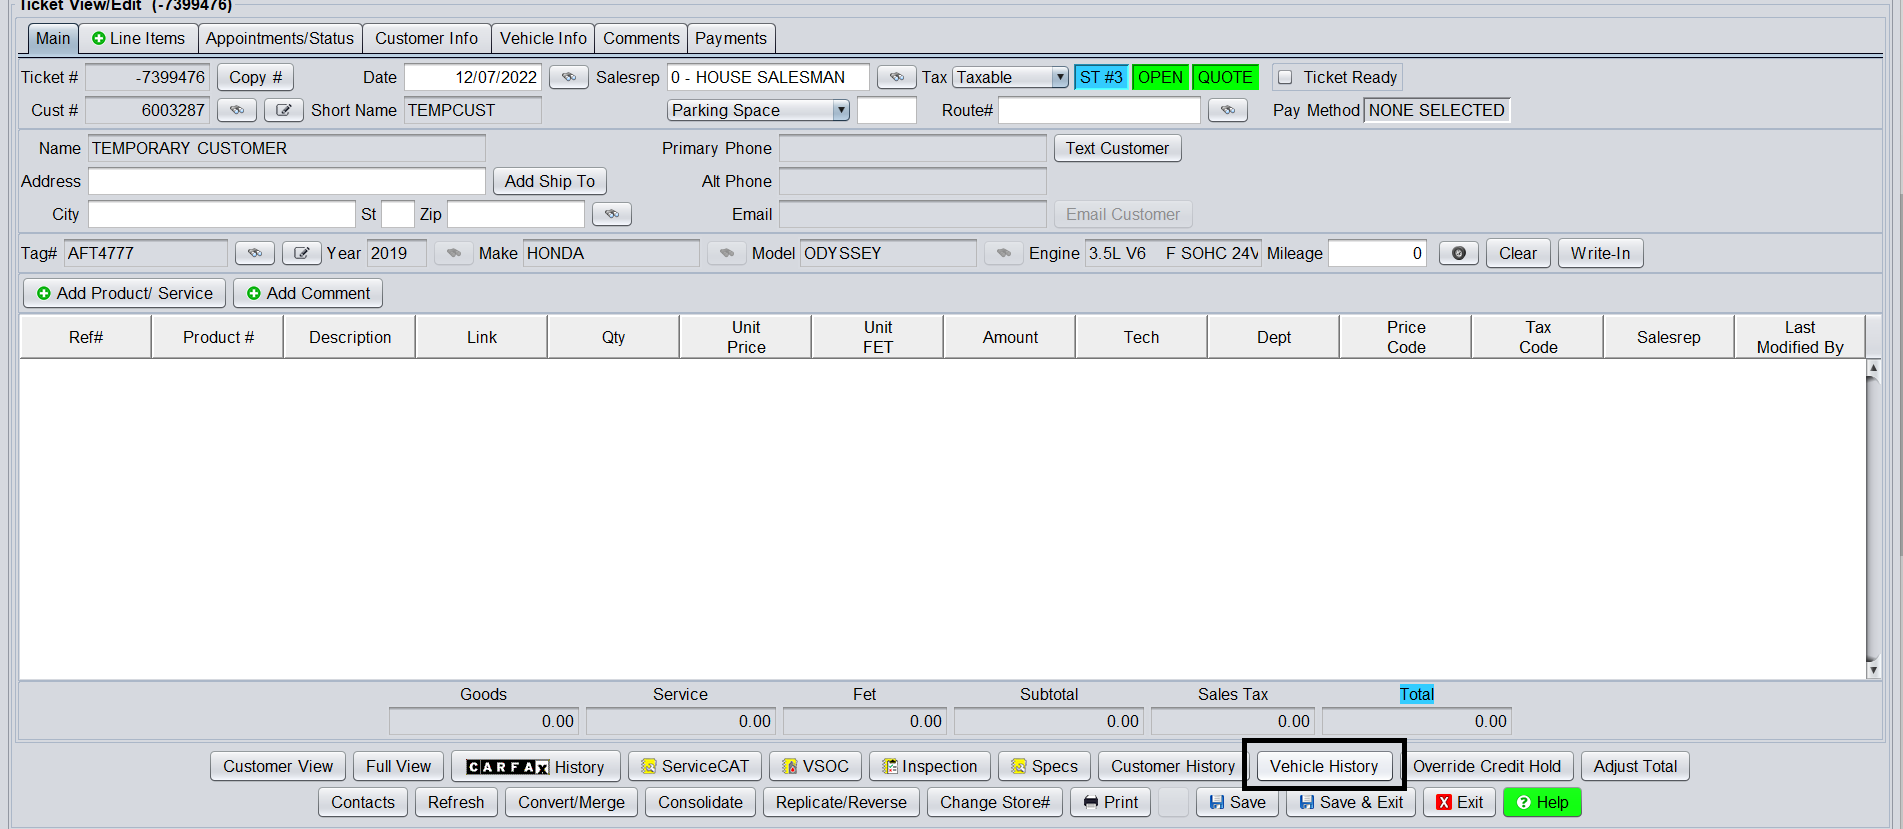The width and height of the screenshot is (1903, 829).
Task: Click the Add Product/ Service button
Action: point(125,293)
